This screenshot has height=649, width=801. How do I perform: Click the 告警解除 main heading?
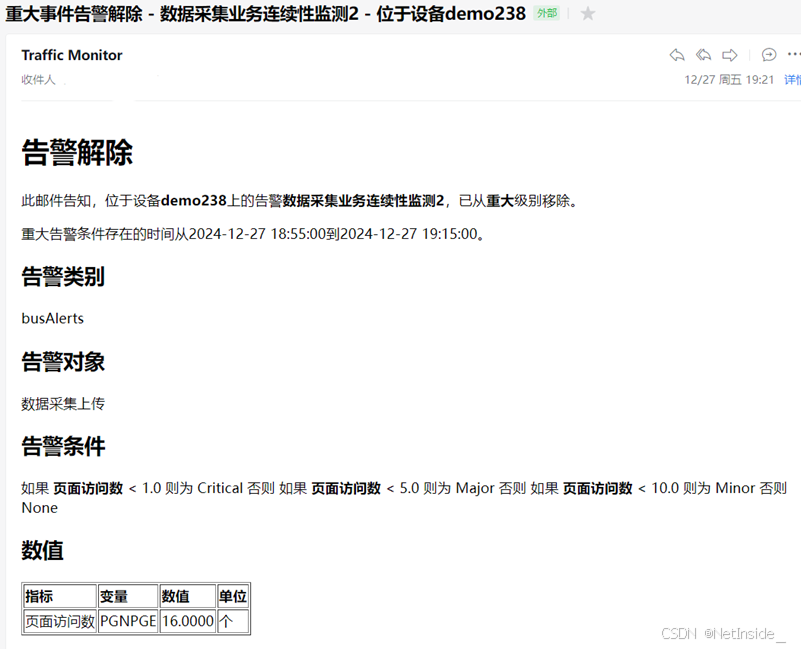(x=77, y=152)
